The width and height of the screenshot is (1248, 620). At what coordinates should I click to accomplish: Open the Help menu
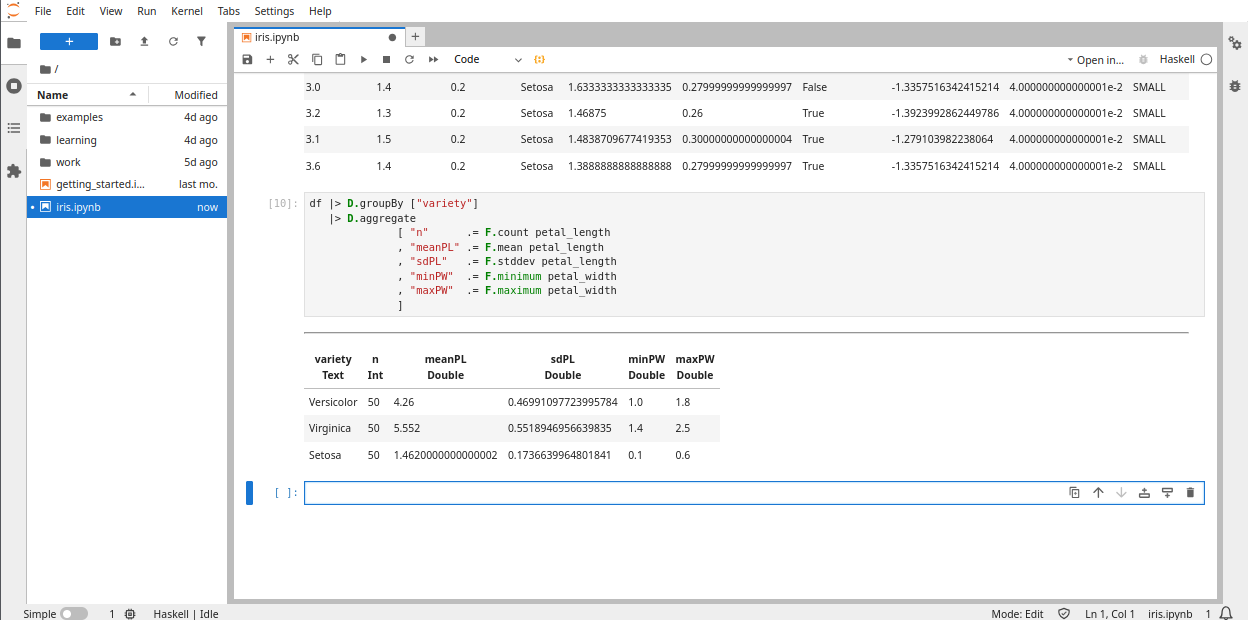coord(320,11)
